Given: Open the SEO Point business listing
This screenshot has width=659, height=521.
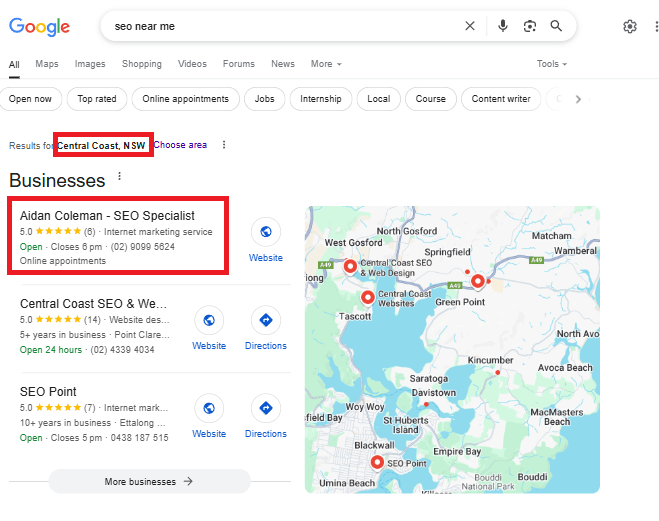Looking at the screenshot, I should point(48,392).
